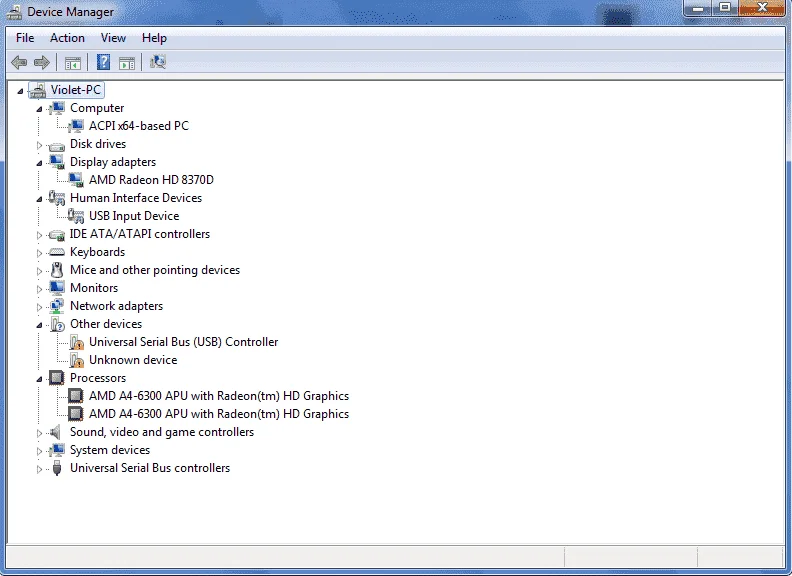Click the Disk drives category icon
792x576 pixels.
(x=57, y=146)
